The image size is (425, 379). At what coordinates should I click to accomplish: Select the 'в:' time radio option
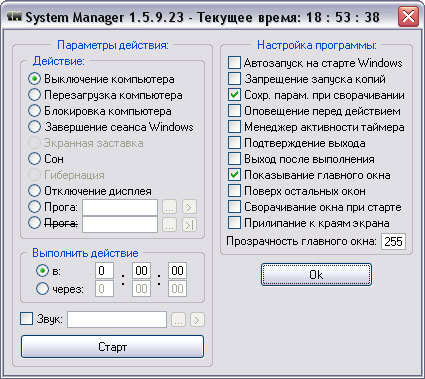coord(42,271)
